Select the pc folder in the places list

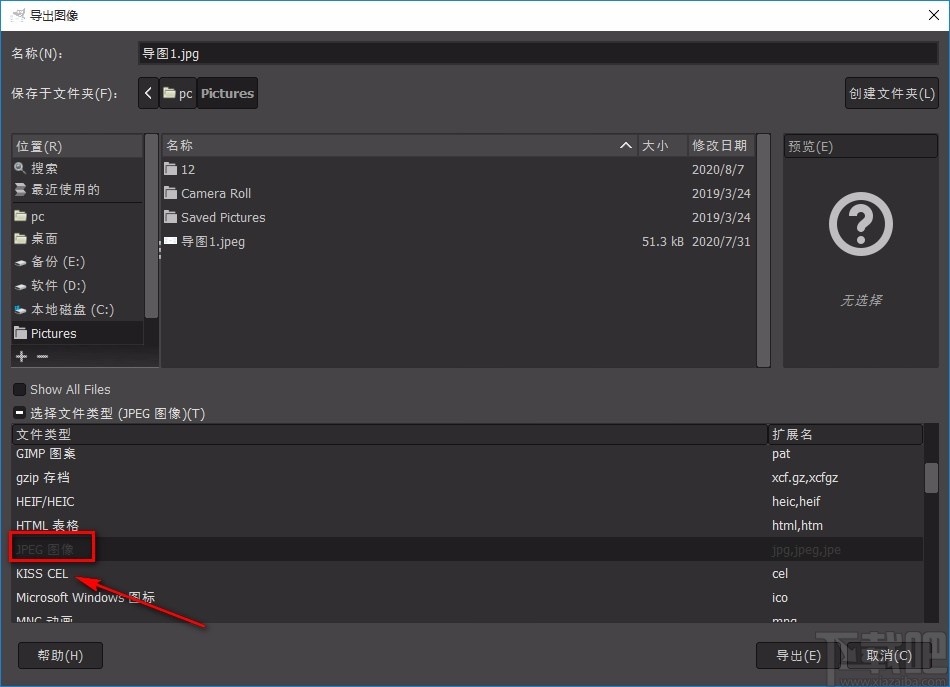point(77,216)
